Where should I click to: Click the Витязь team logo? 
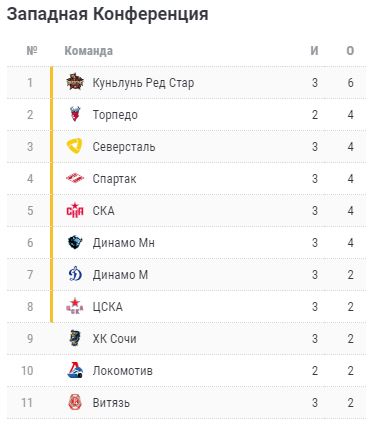(75, 402)
